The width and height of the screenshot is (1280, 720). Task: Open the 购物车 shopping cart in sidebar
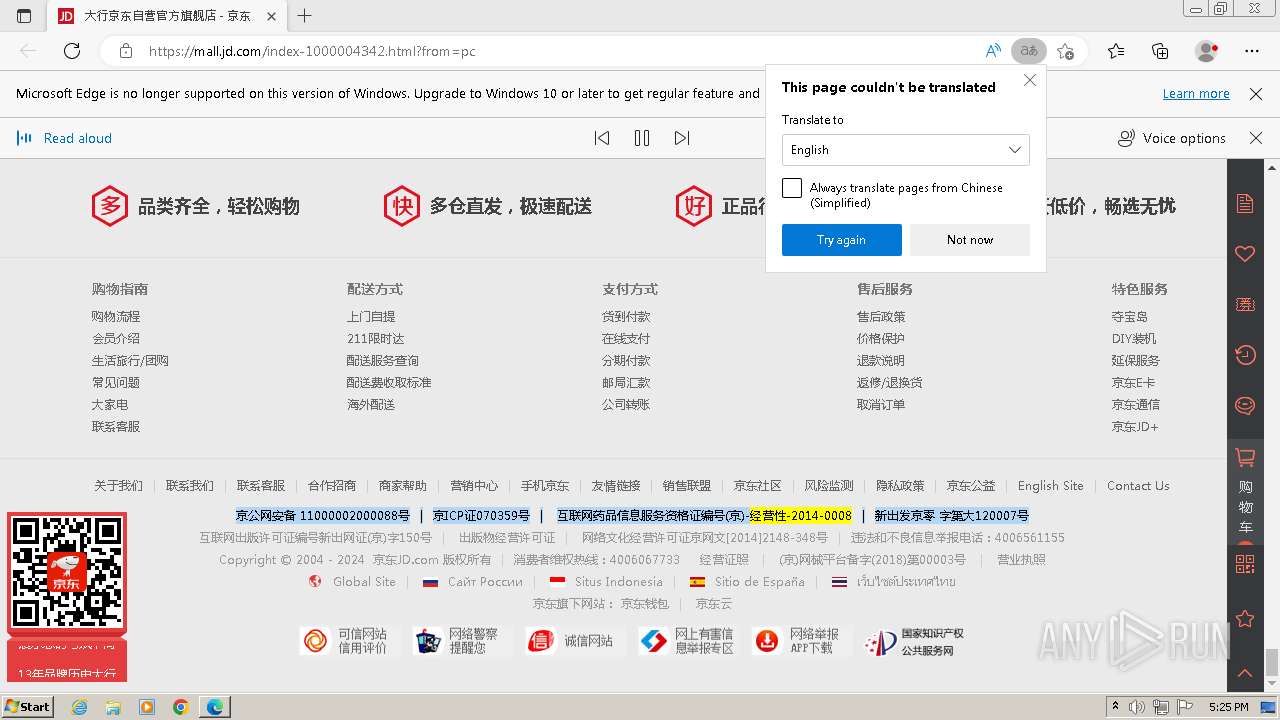pyautogui.click(x=1245, y=492)
